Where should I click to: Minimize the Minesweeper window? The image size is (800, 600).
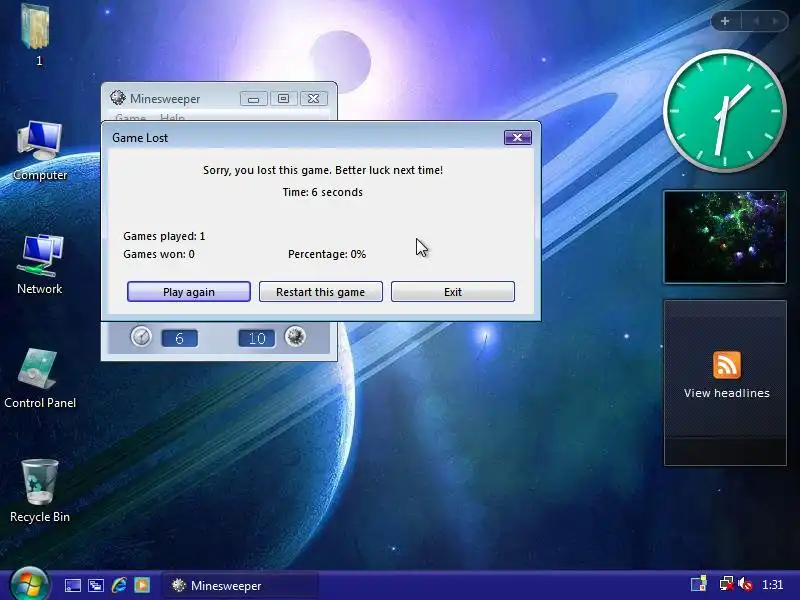(x=254, y=99)
